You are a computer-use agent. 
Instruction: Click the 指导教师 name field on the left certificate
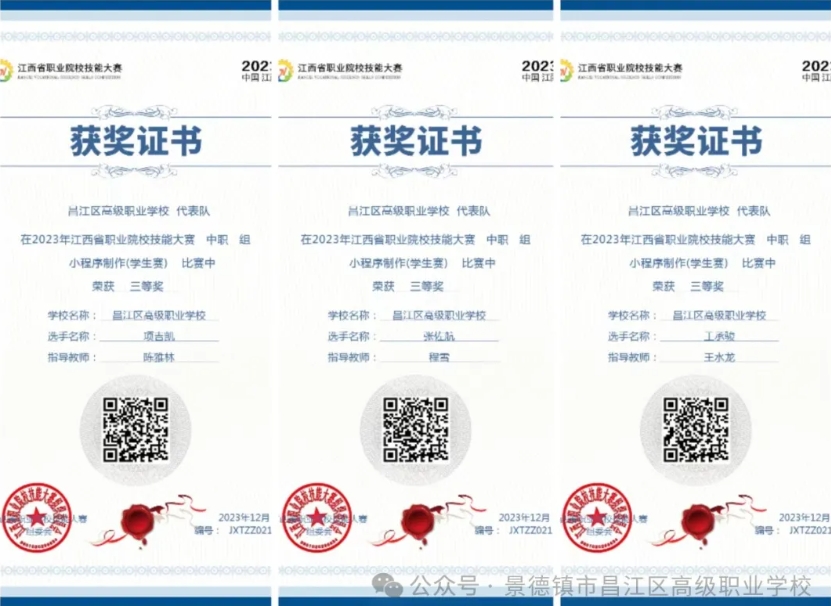[x=159, y=357]
